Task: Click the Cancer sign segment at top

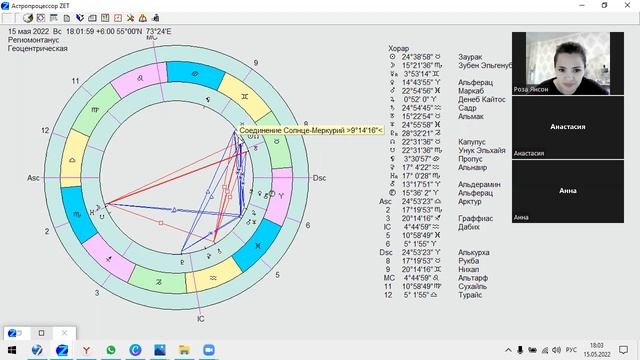Action: [x=196, y=75]
